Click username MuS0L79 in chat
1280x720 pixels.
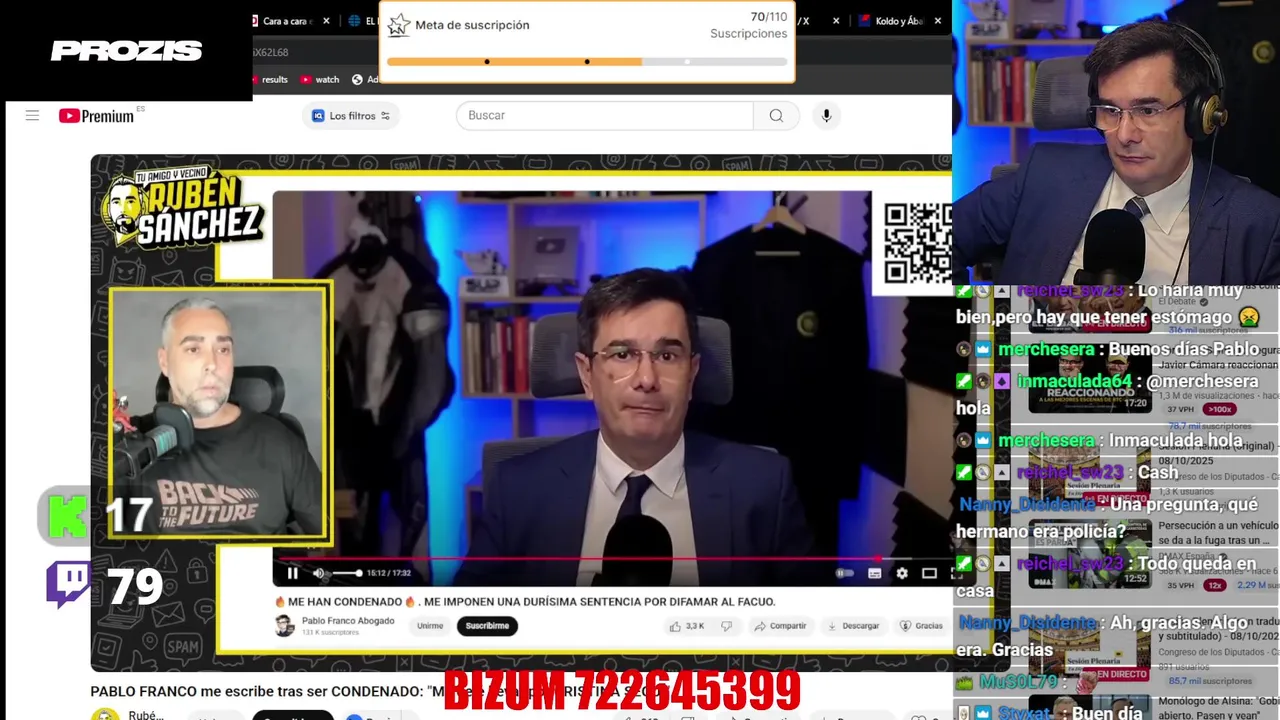[1018, 682]
